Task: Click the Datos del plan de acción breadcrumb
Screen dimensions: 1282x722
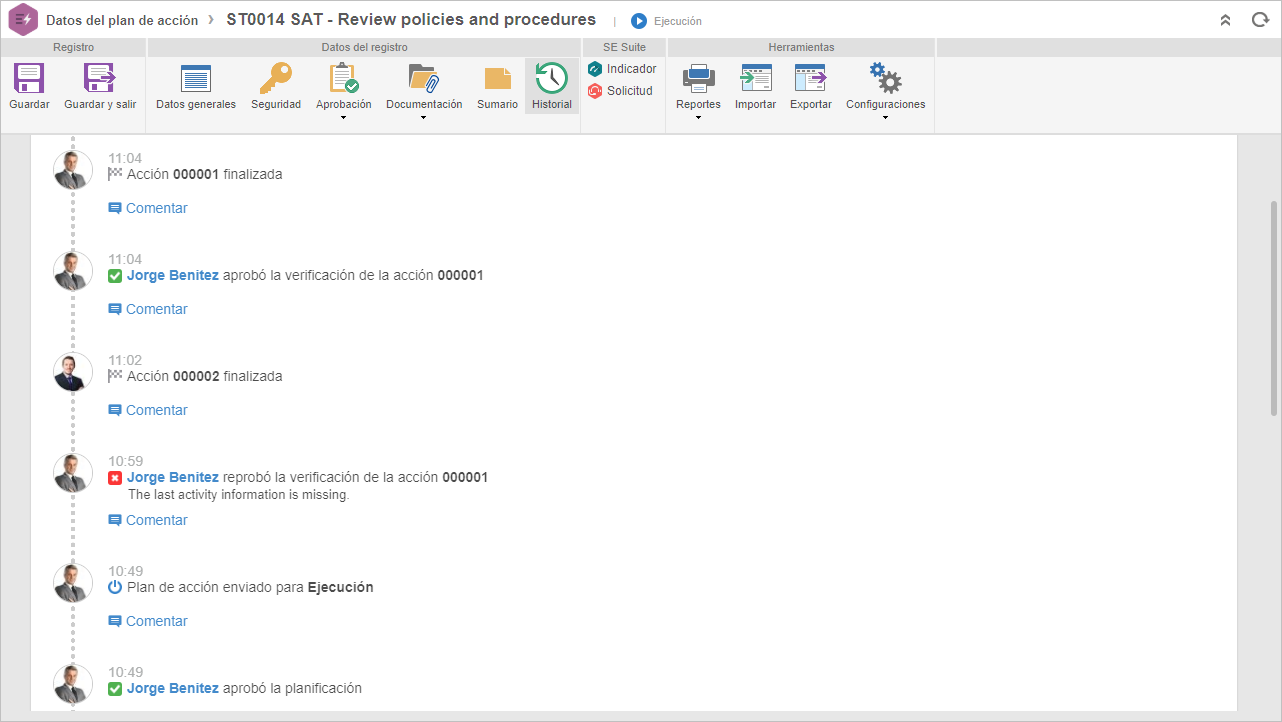Action: pos(122,20)
